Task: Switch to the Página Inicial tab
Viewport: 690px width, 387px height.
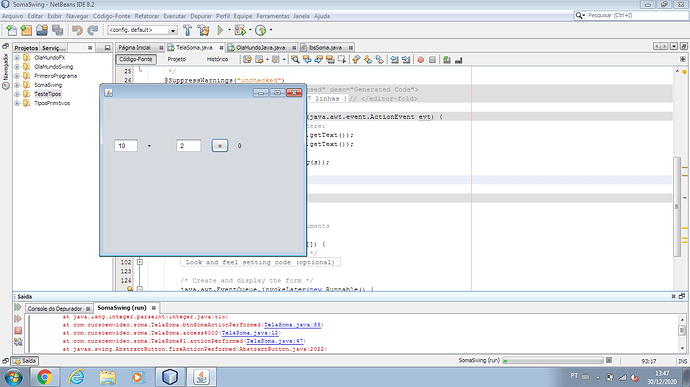Action: 135,48
